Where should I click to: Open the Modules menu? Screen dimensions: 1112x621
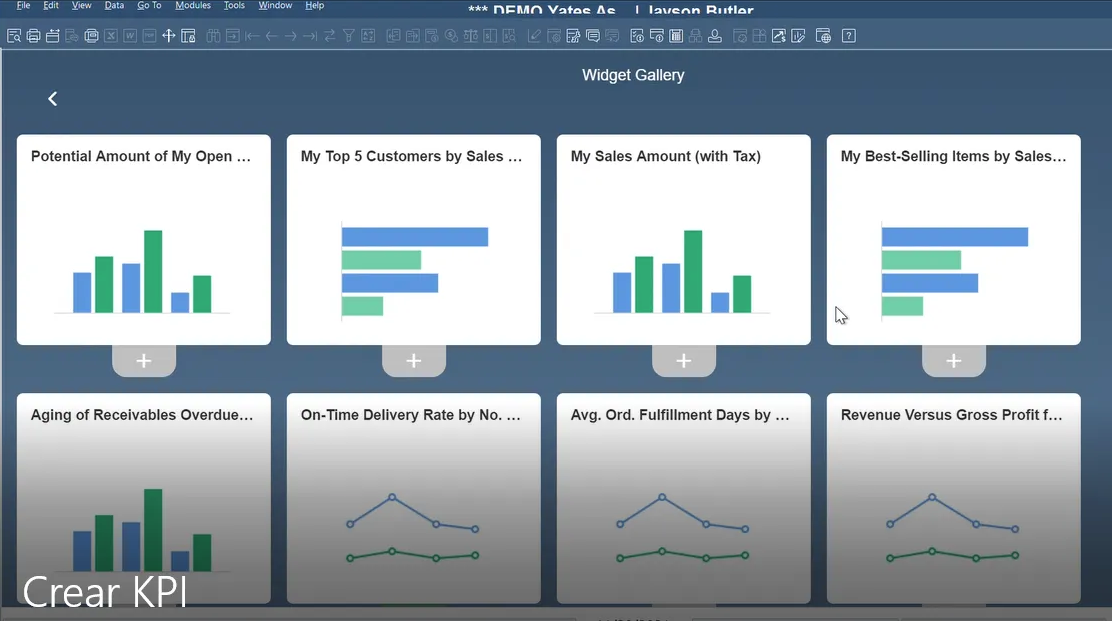click(x=193, y=6)
